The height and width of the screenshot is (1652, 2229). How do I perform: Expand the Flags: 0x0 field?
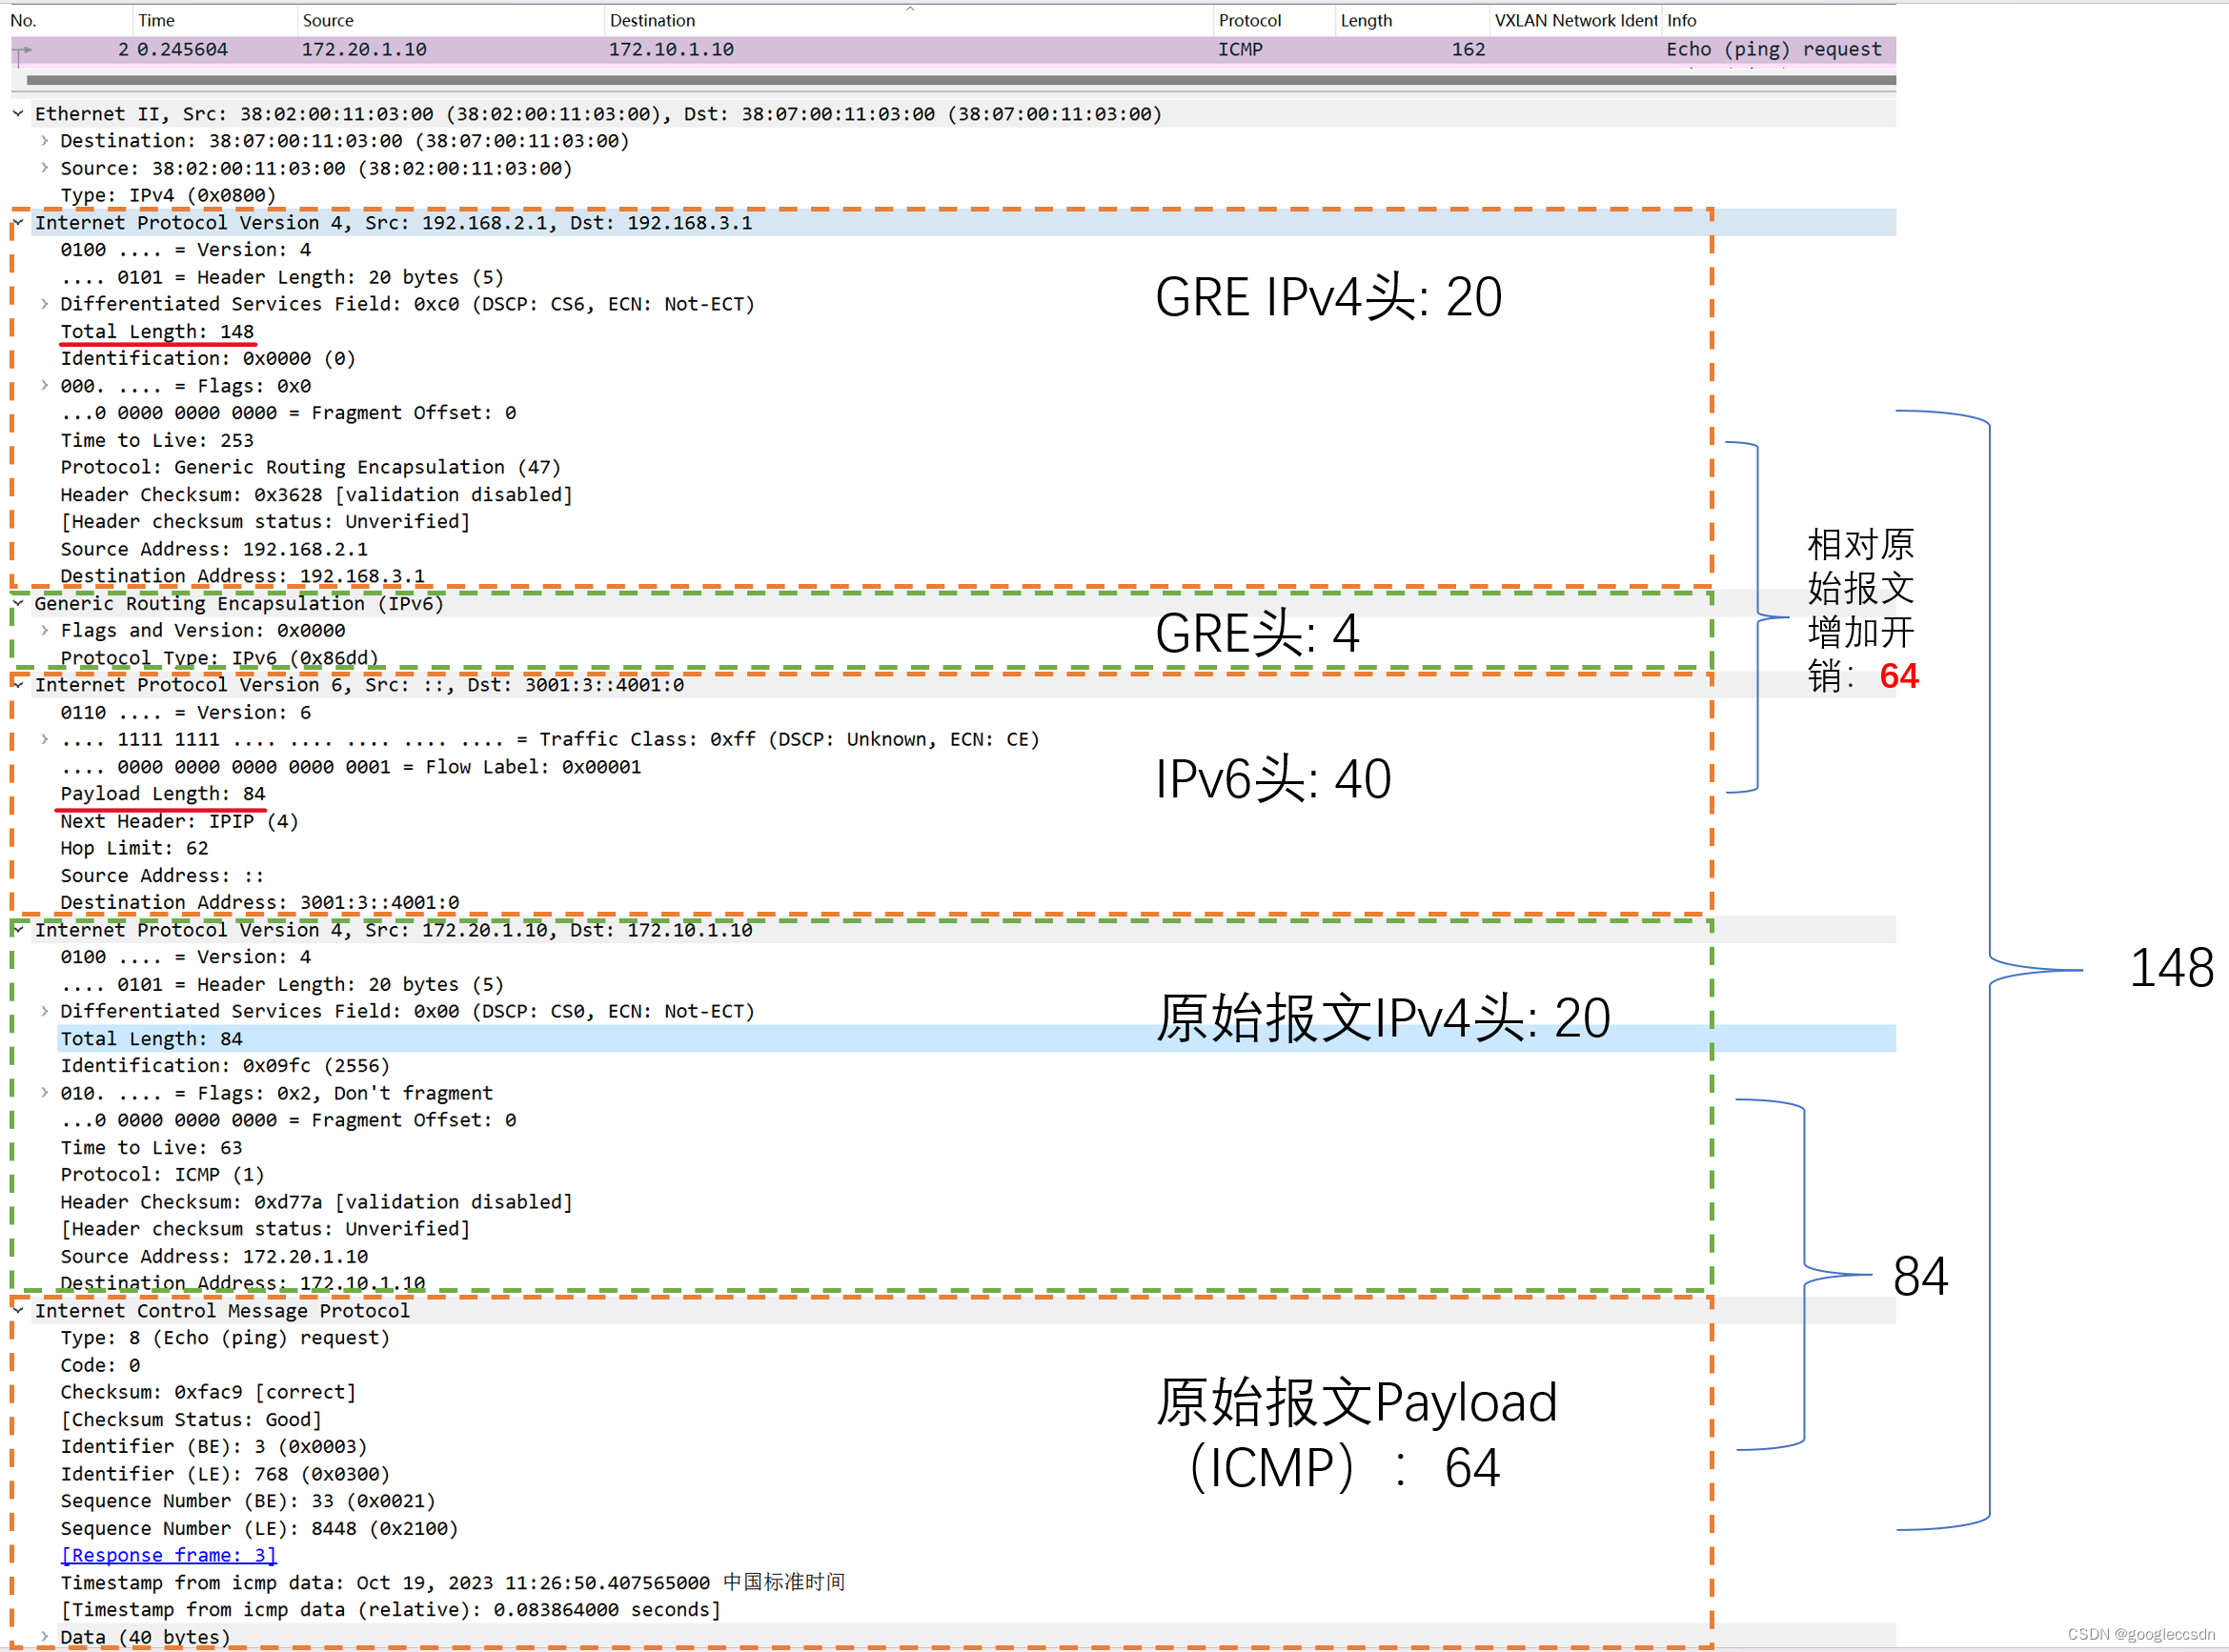44,386
